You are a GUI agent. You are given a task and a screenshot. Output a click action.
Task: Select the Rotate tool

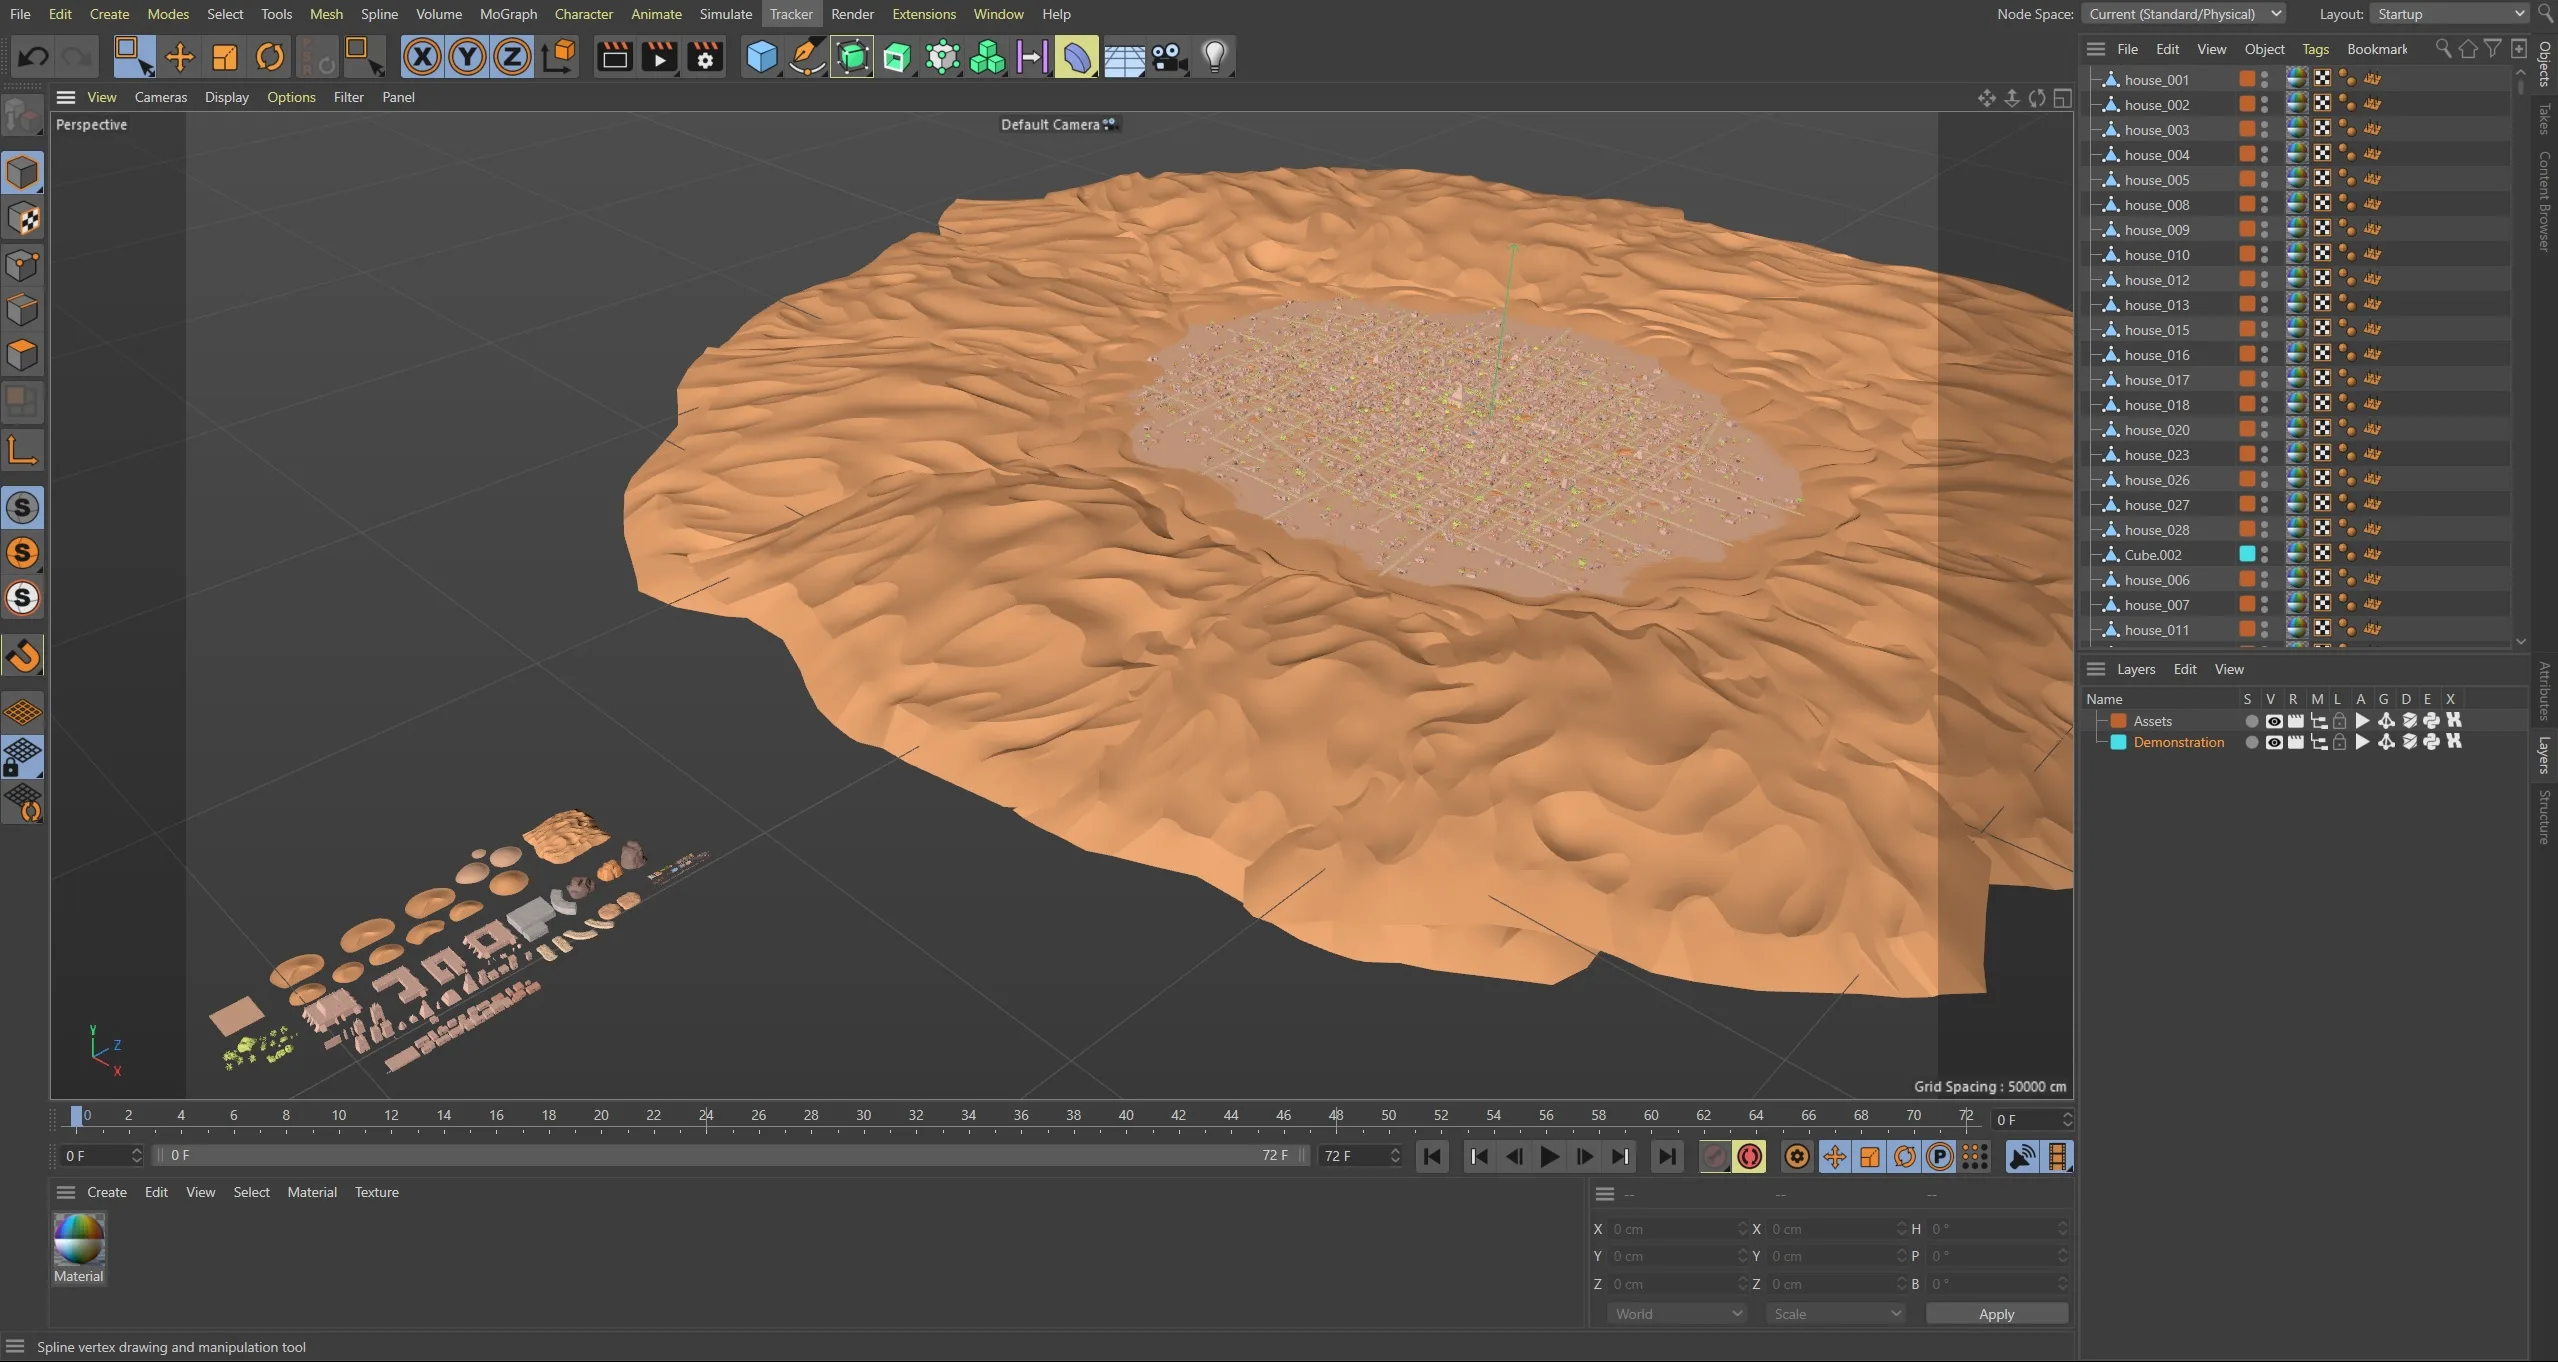pyautogui.click(x=269, y=57)
